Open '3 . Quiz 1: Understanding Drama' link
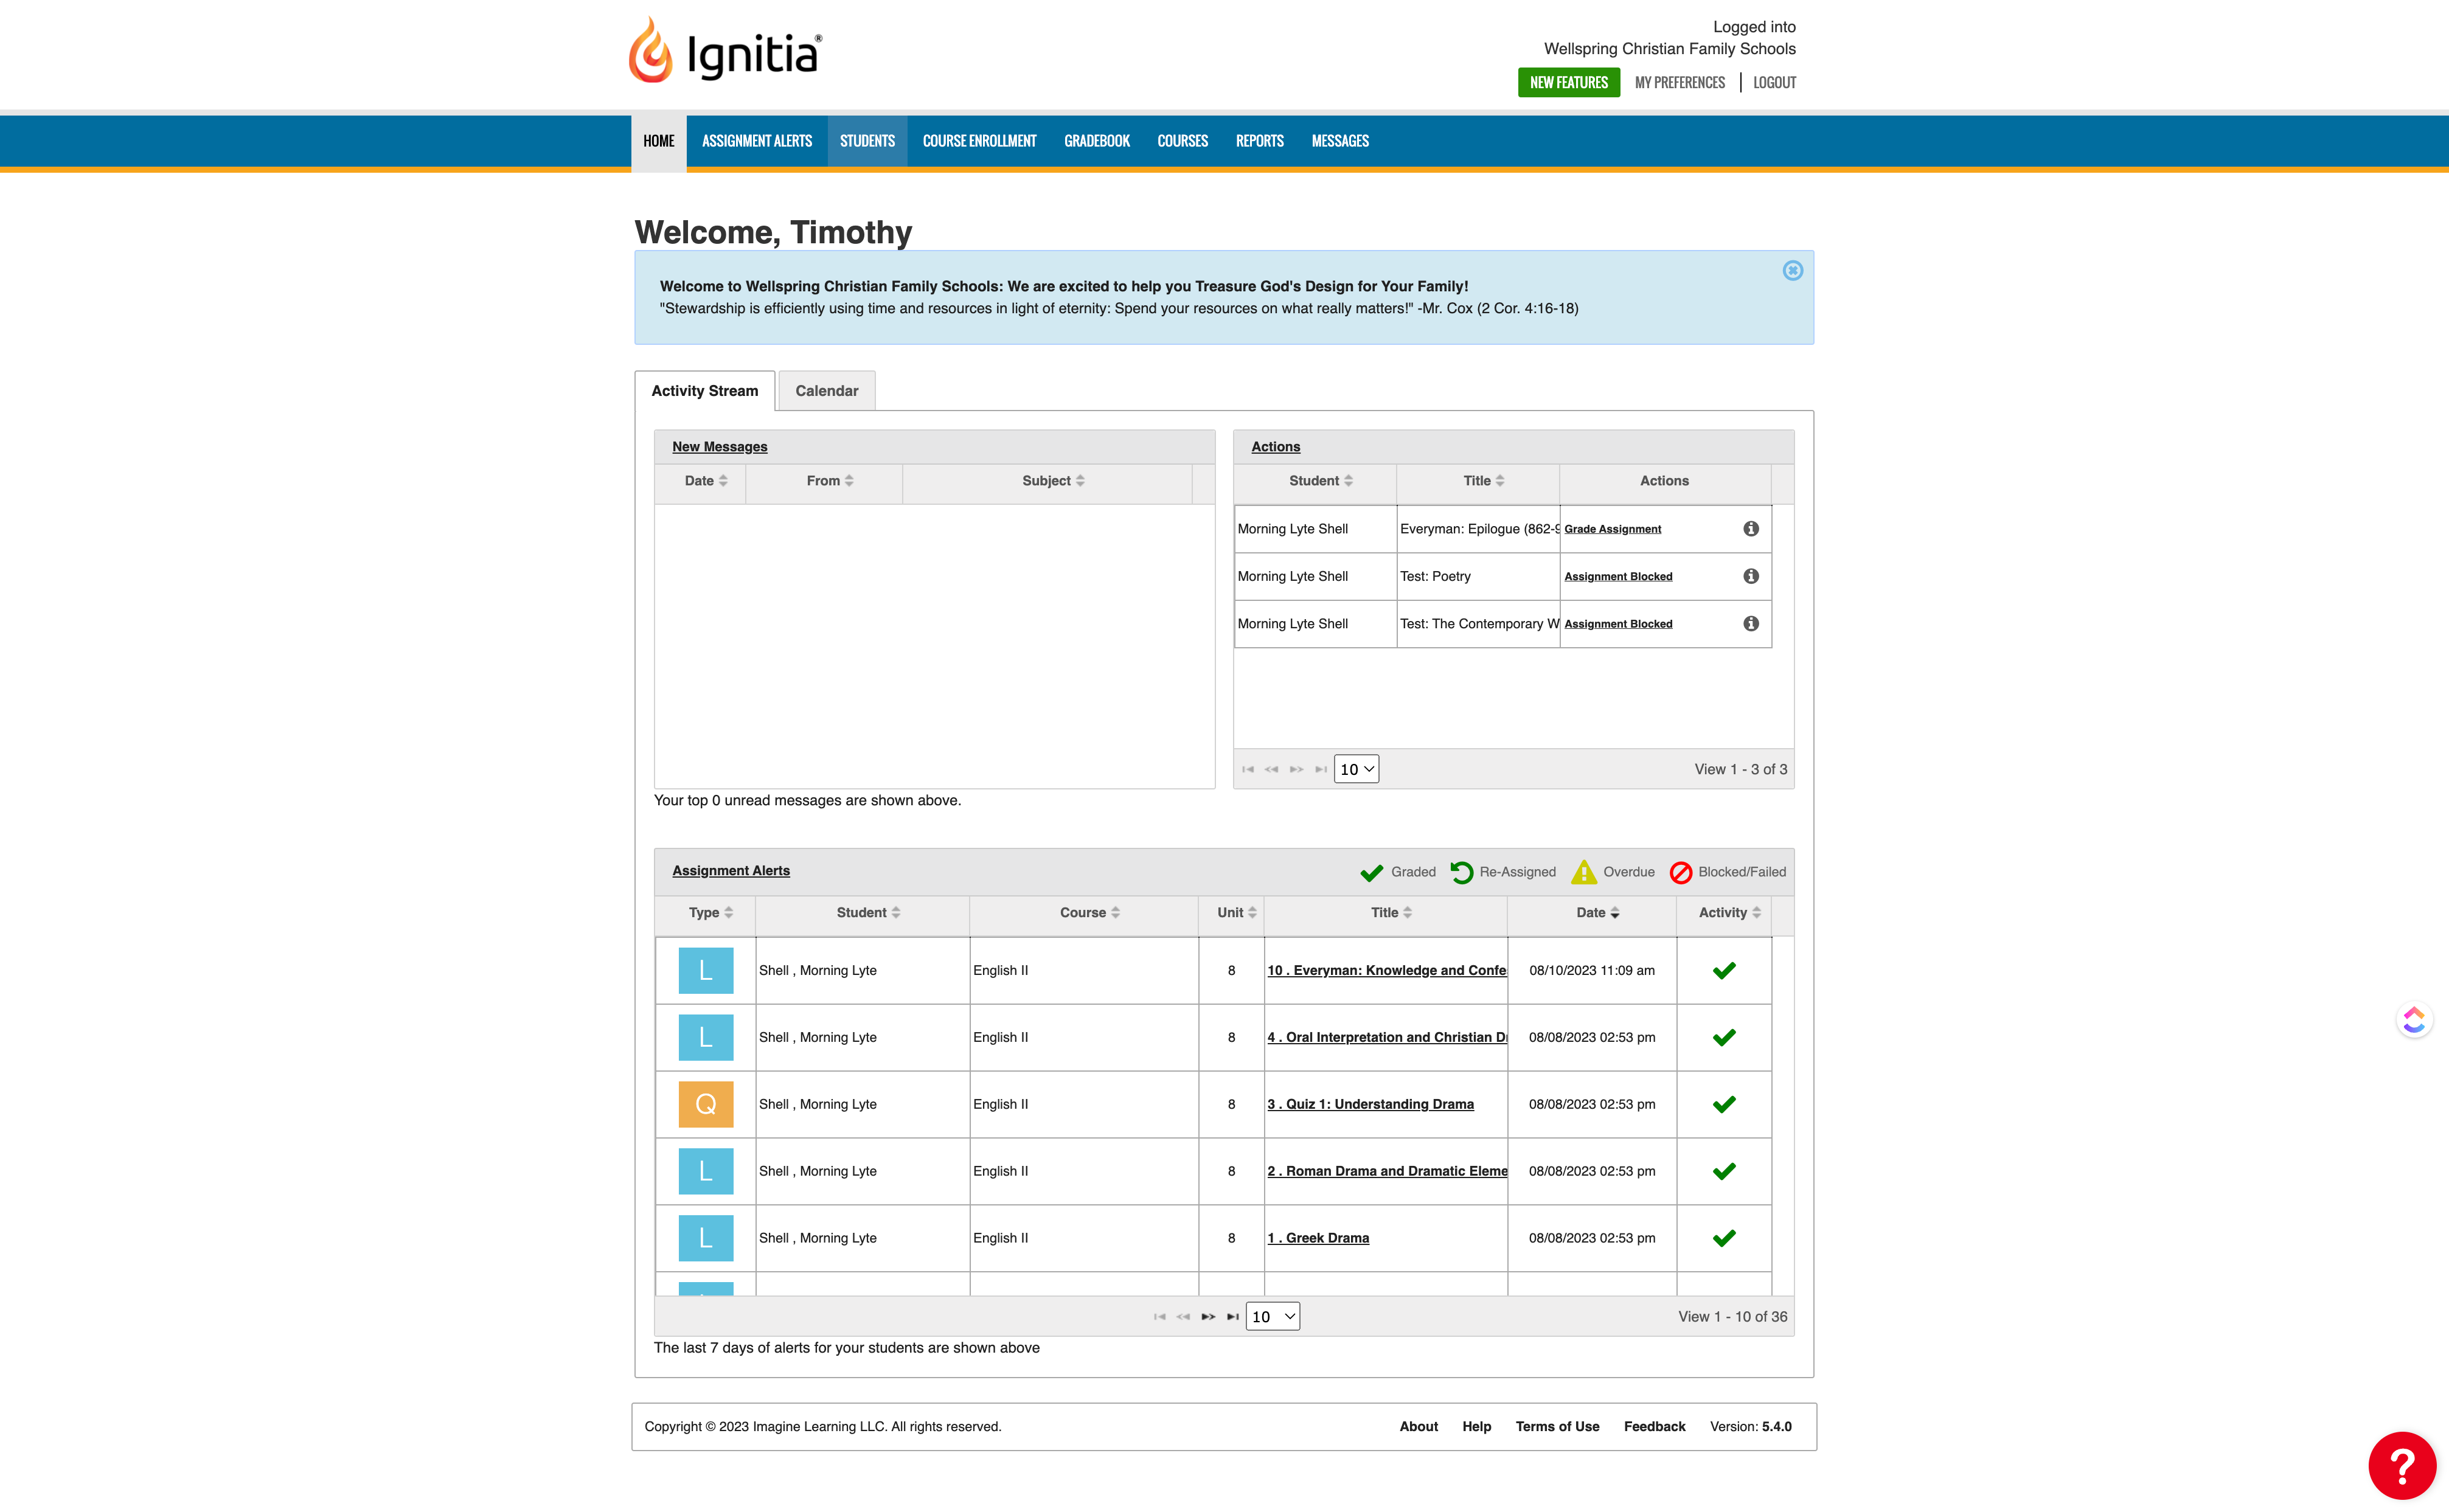Viewport: 2449px width, 1512px height. [x=1370, y=1104]
